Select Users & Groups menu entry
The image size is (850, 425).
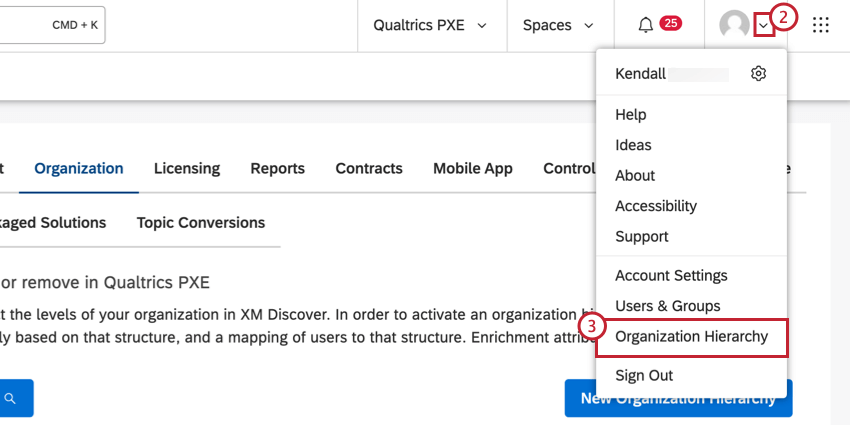(667, 306)
